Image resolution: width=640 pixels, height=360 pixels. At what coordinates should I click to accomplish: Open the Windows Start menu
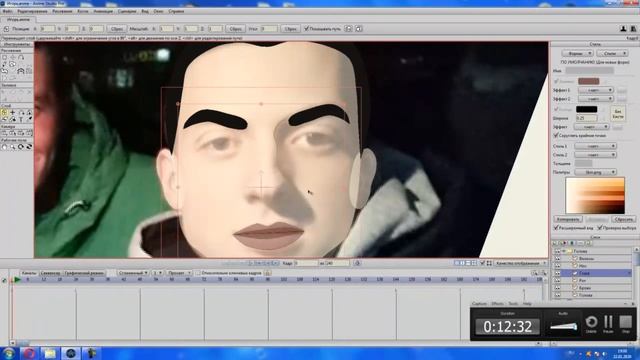pyautogui.click(x=9, y=353)
